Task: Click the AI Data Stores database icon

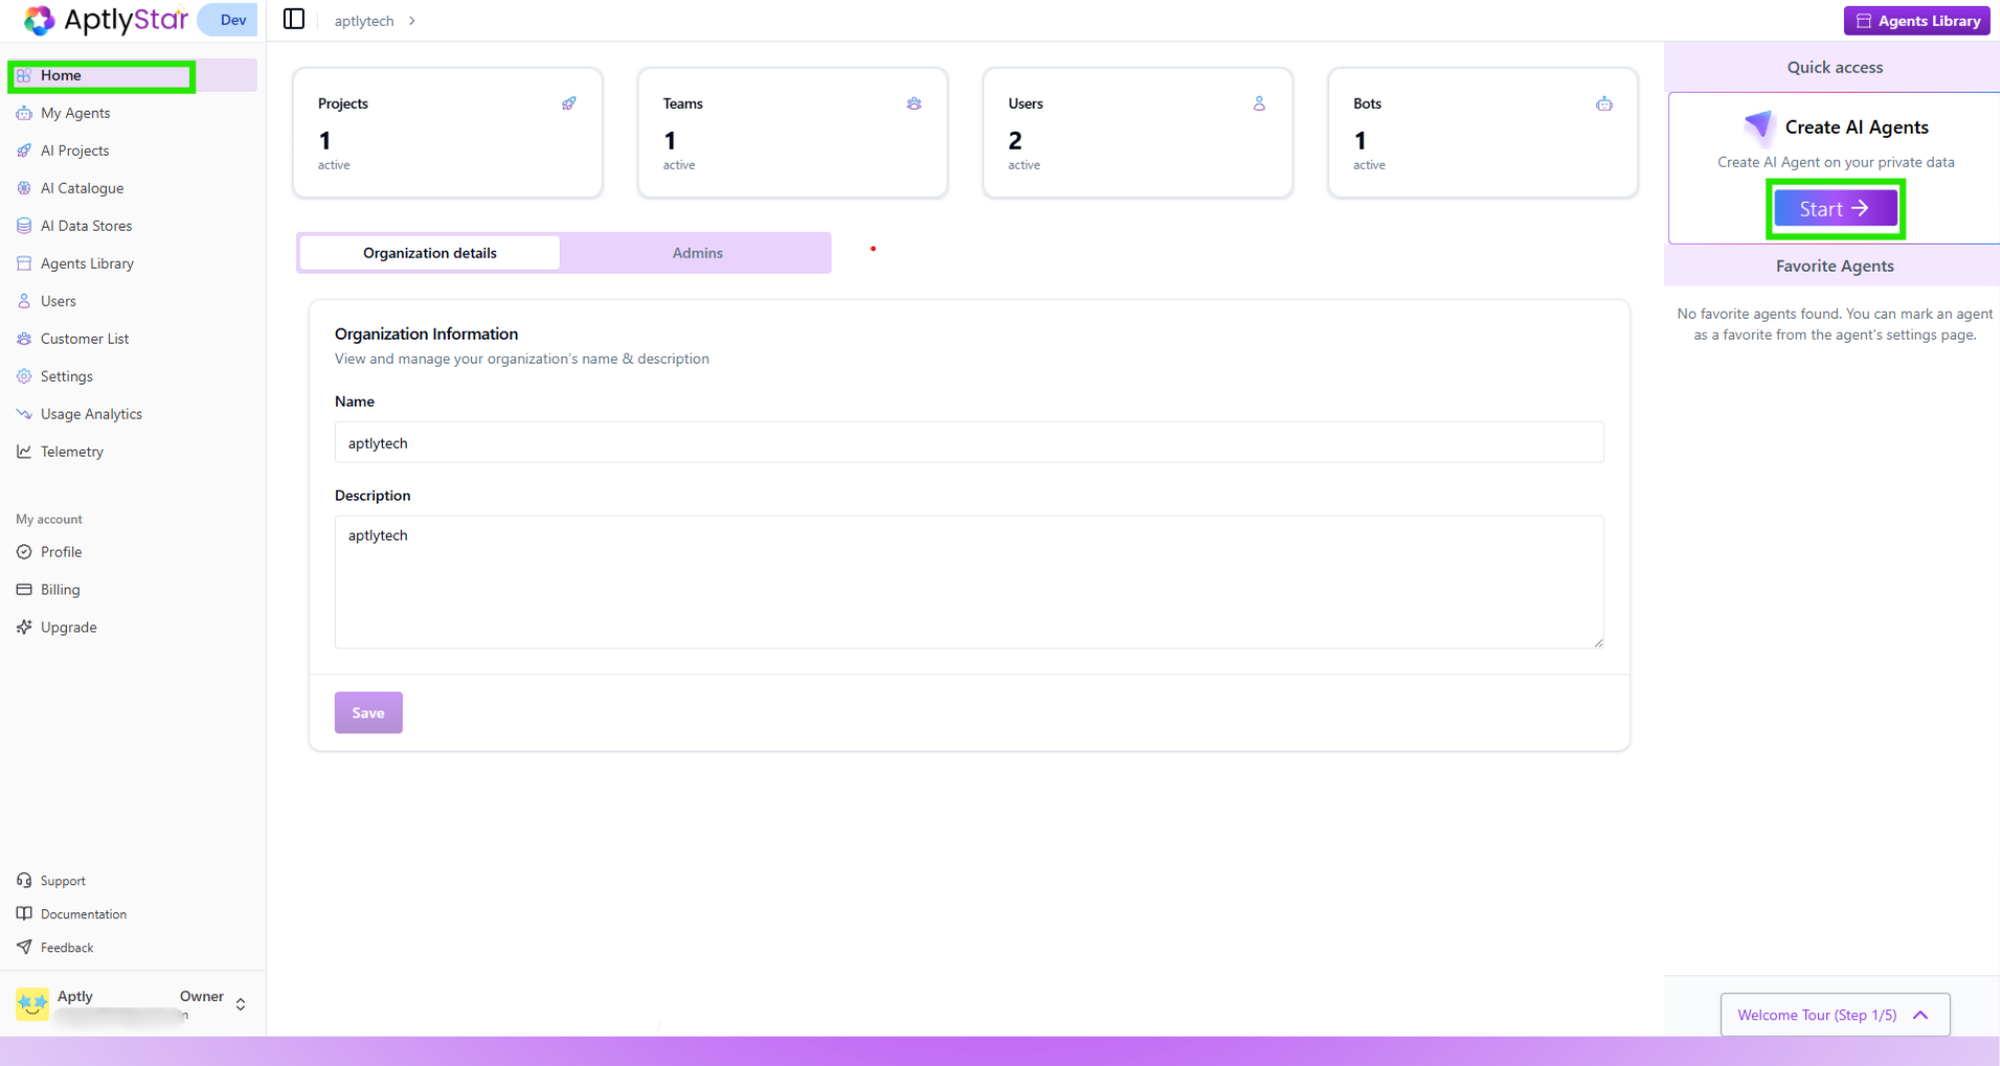Action: [x=24, y=226]
